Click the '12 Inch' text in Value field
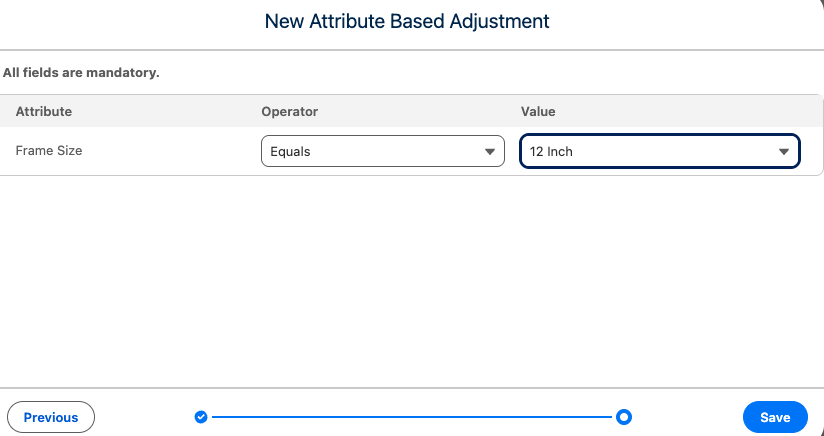This screenshot has width=824, height=436. [551, 152]
